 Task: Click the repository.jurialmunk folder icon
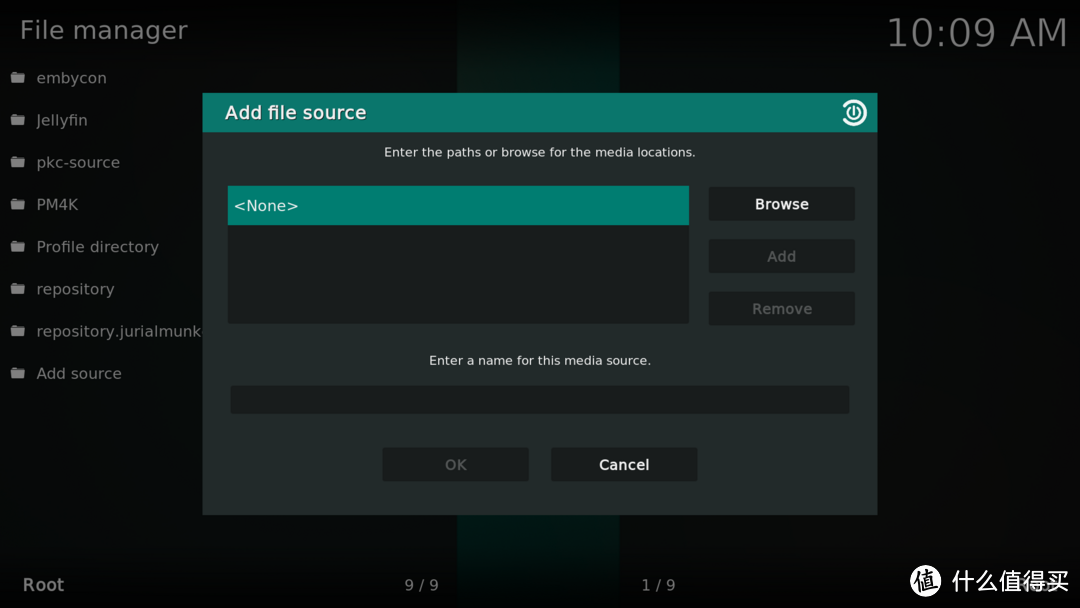[18, 331]
